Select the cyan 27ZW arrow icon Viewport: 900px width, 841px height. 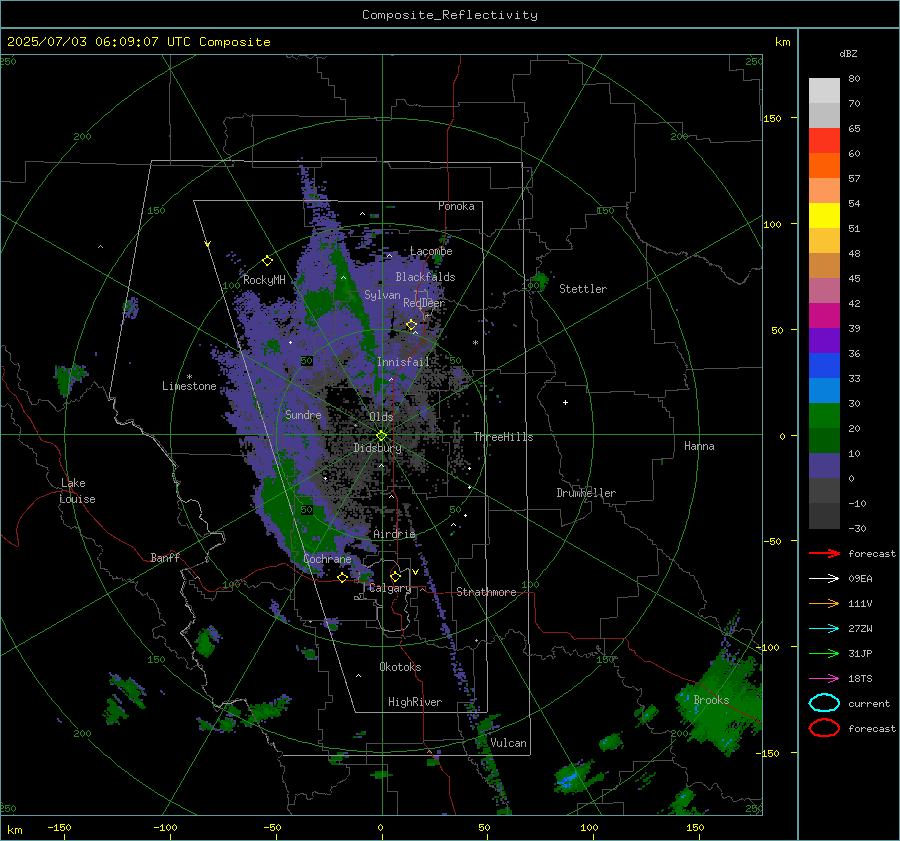click(824, 629)
